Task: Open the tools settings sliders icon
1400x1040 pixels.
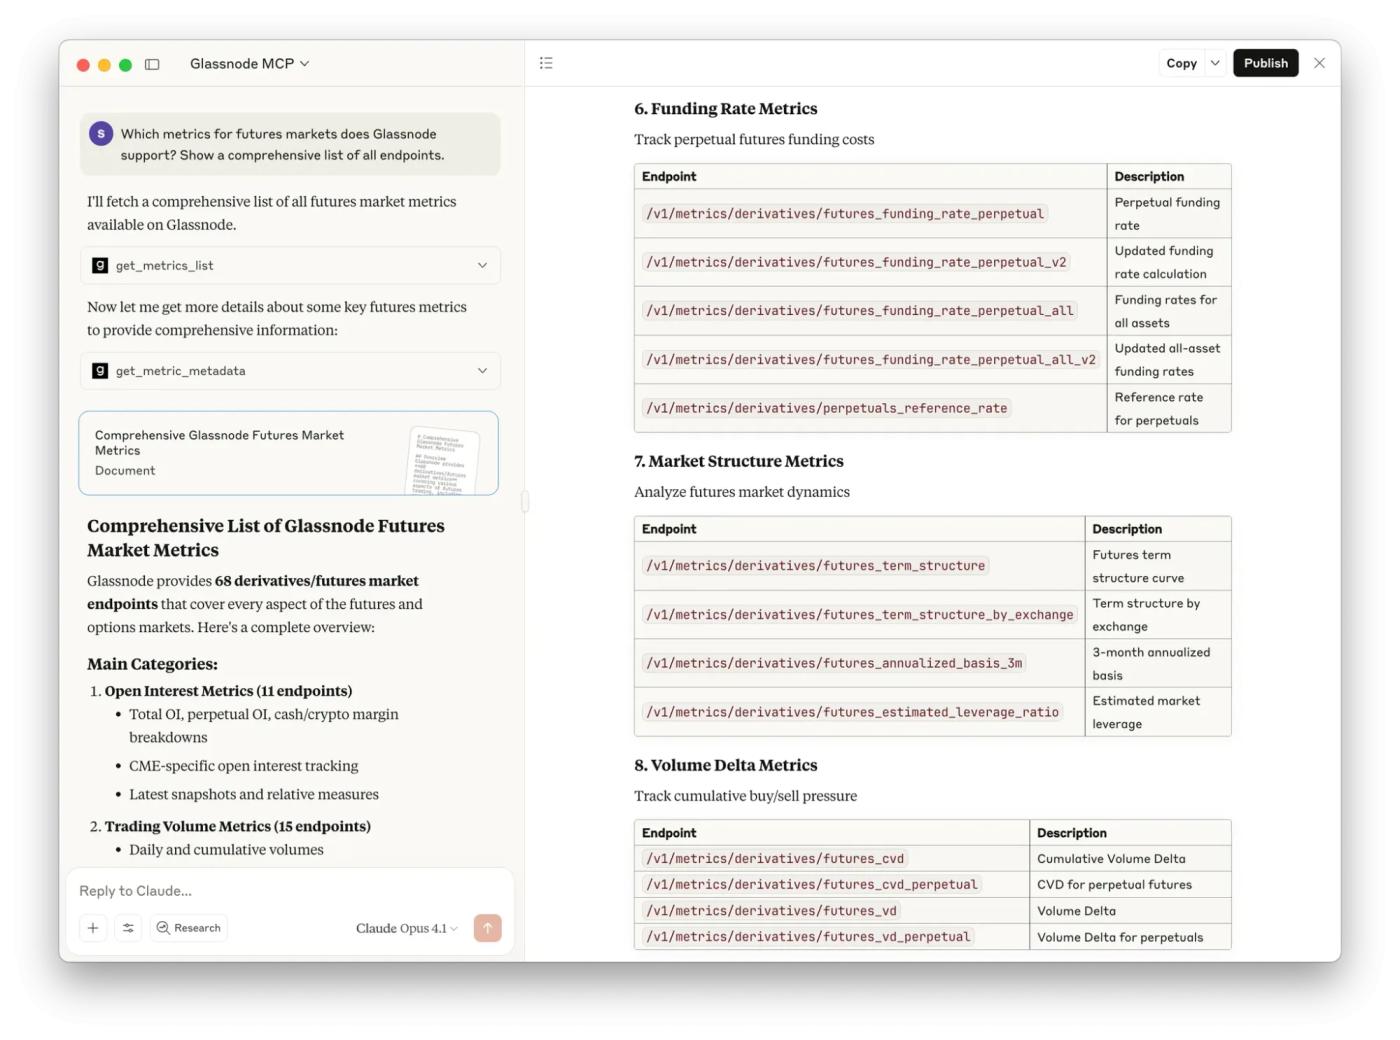Action: pos(128,928)
